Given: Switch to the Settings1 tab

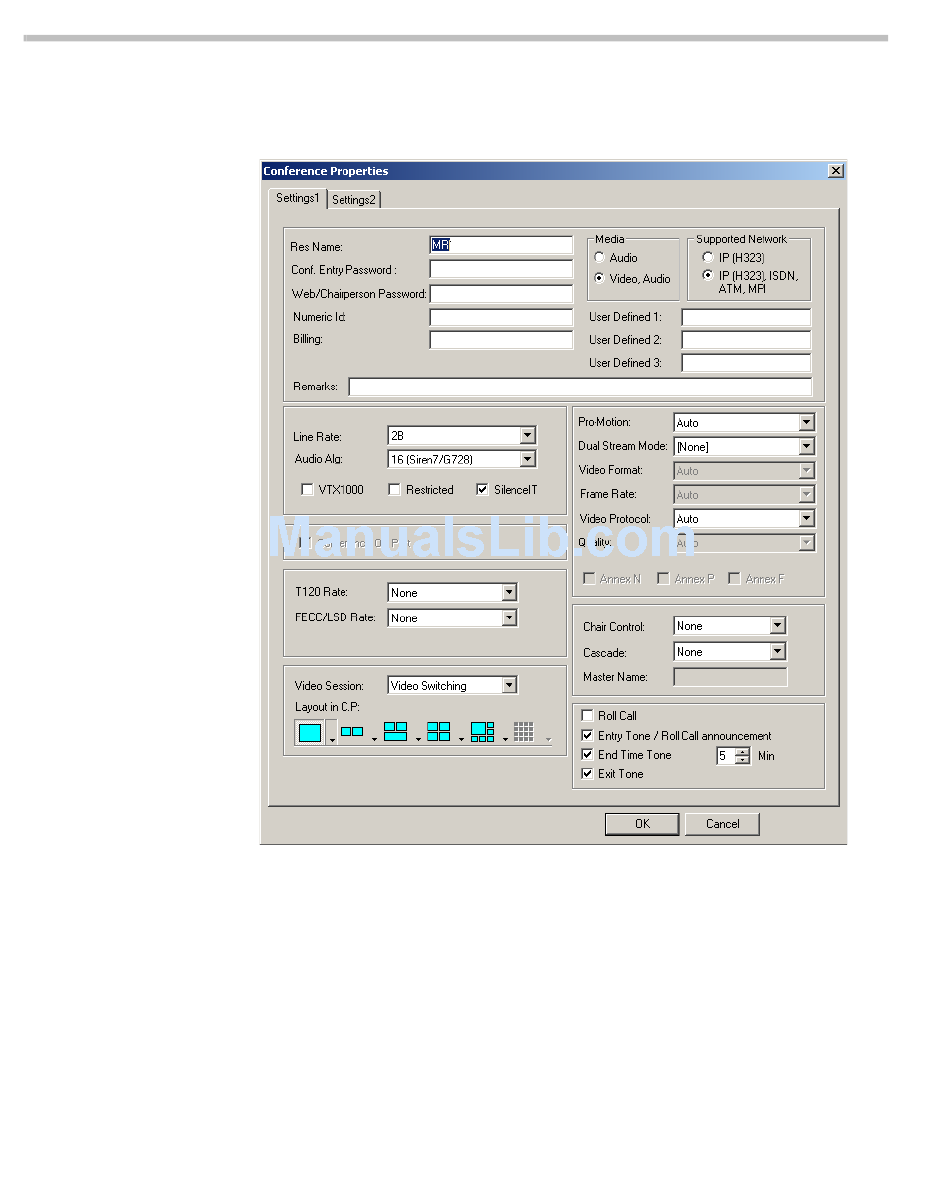Looking at the screenshot, I should [x=297, y=198].
